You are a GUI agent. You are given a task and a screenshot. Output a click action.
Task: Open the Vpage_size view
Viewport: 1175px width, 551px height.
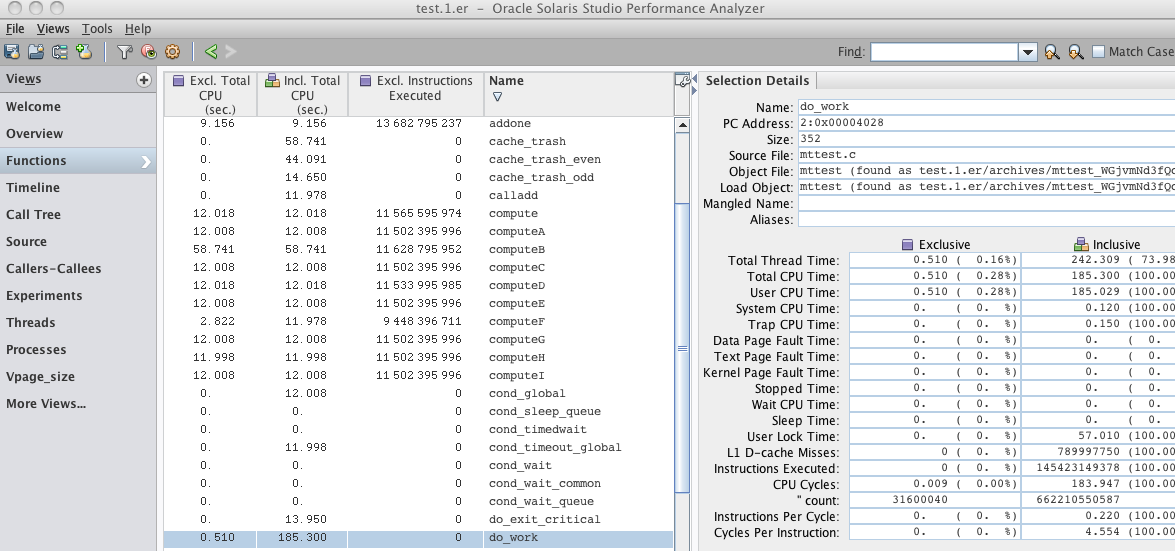[78, 376]
